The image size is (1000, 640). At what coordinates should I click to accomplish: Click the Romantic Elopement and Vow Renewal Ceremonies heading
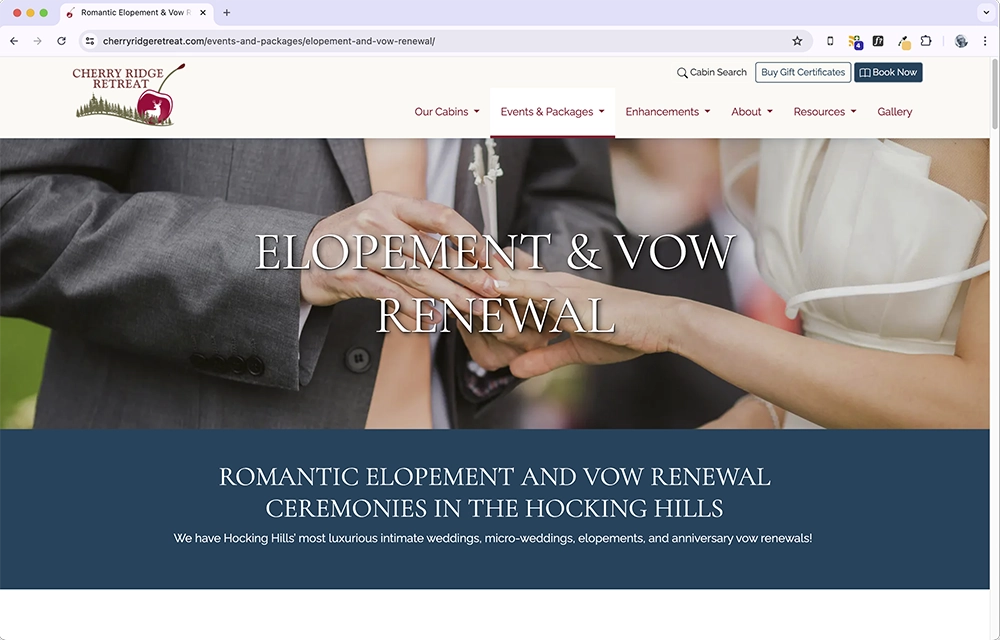(x=495, y=492)
